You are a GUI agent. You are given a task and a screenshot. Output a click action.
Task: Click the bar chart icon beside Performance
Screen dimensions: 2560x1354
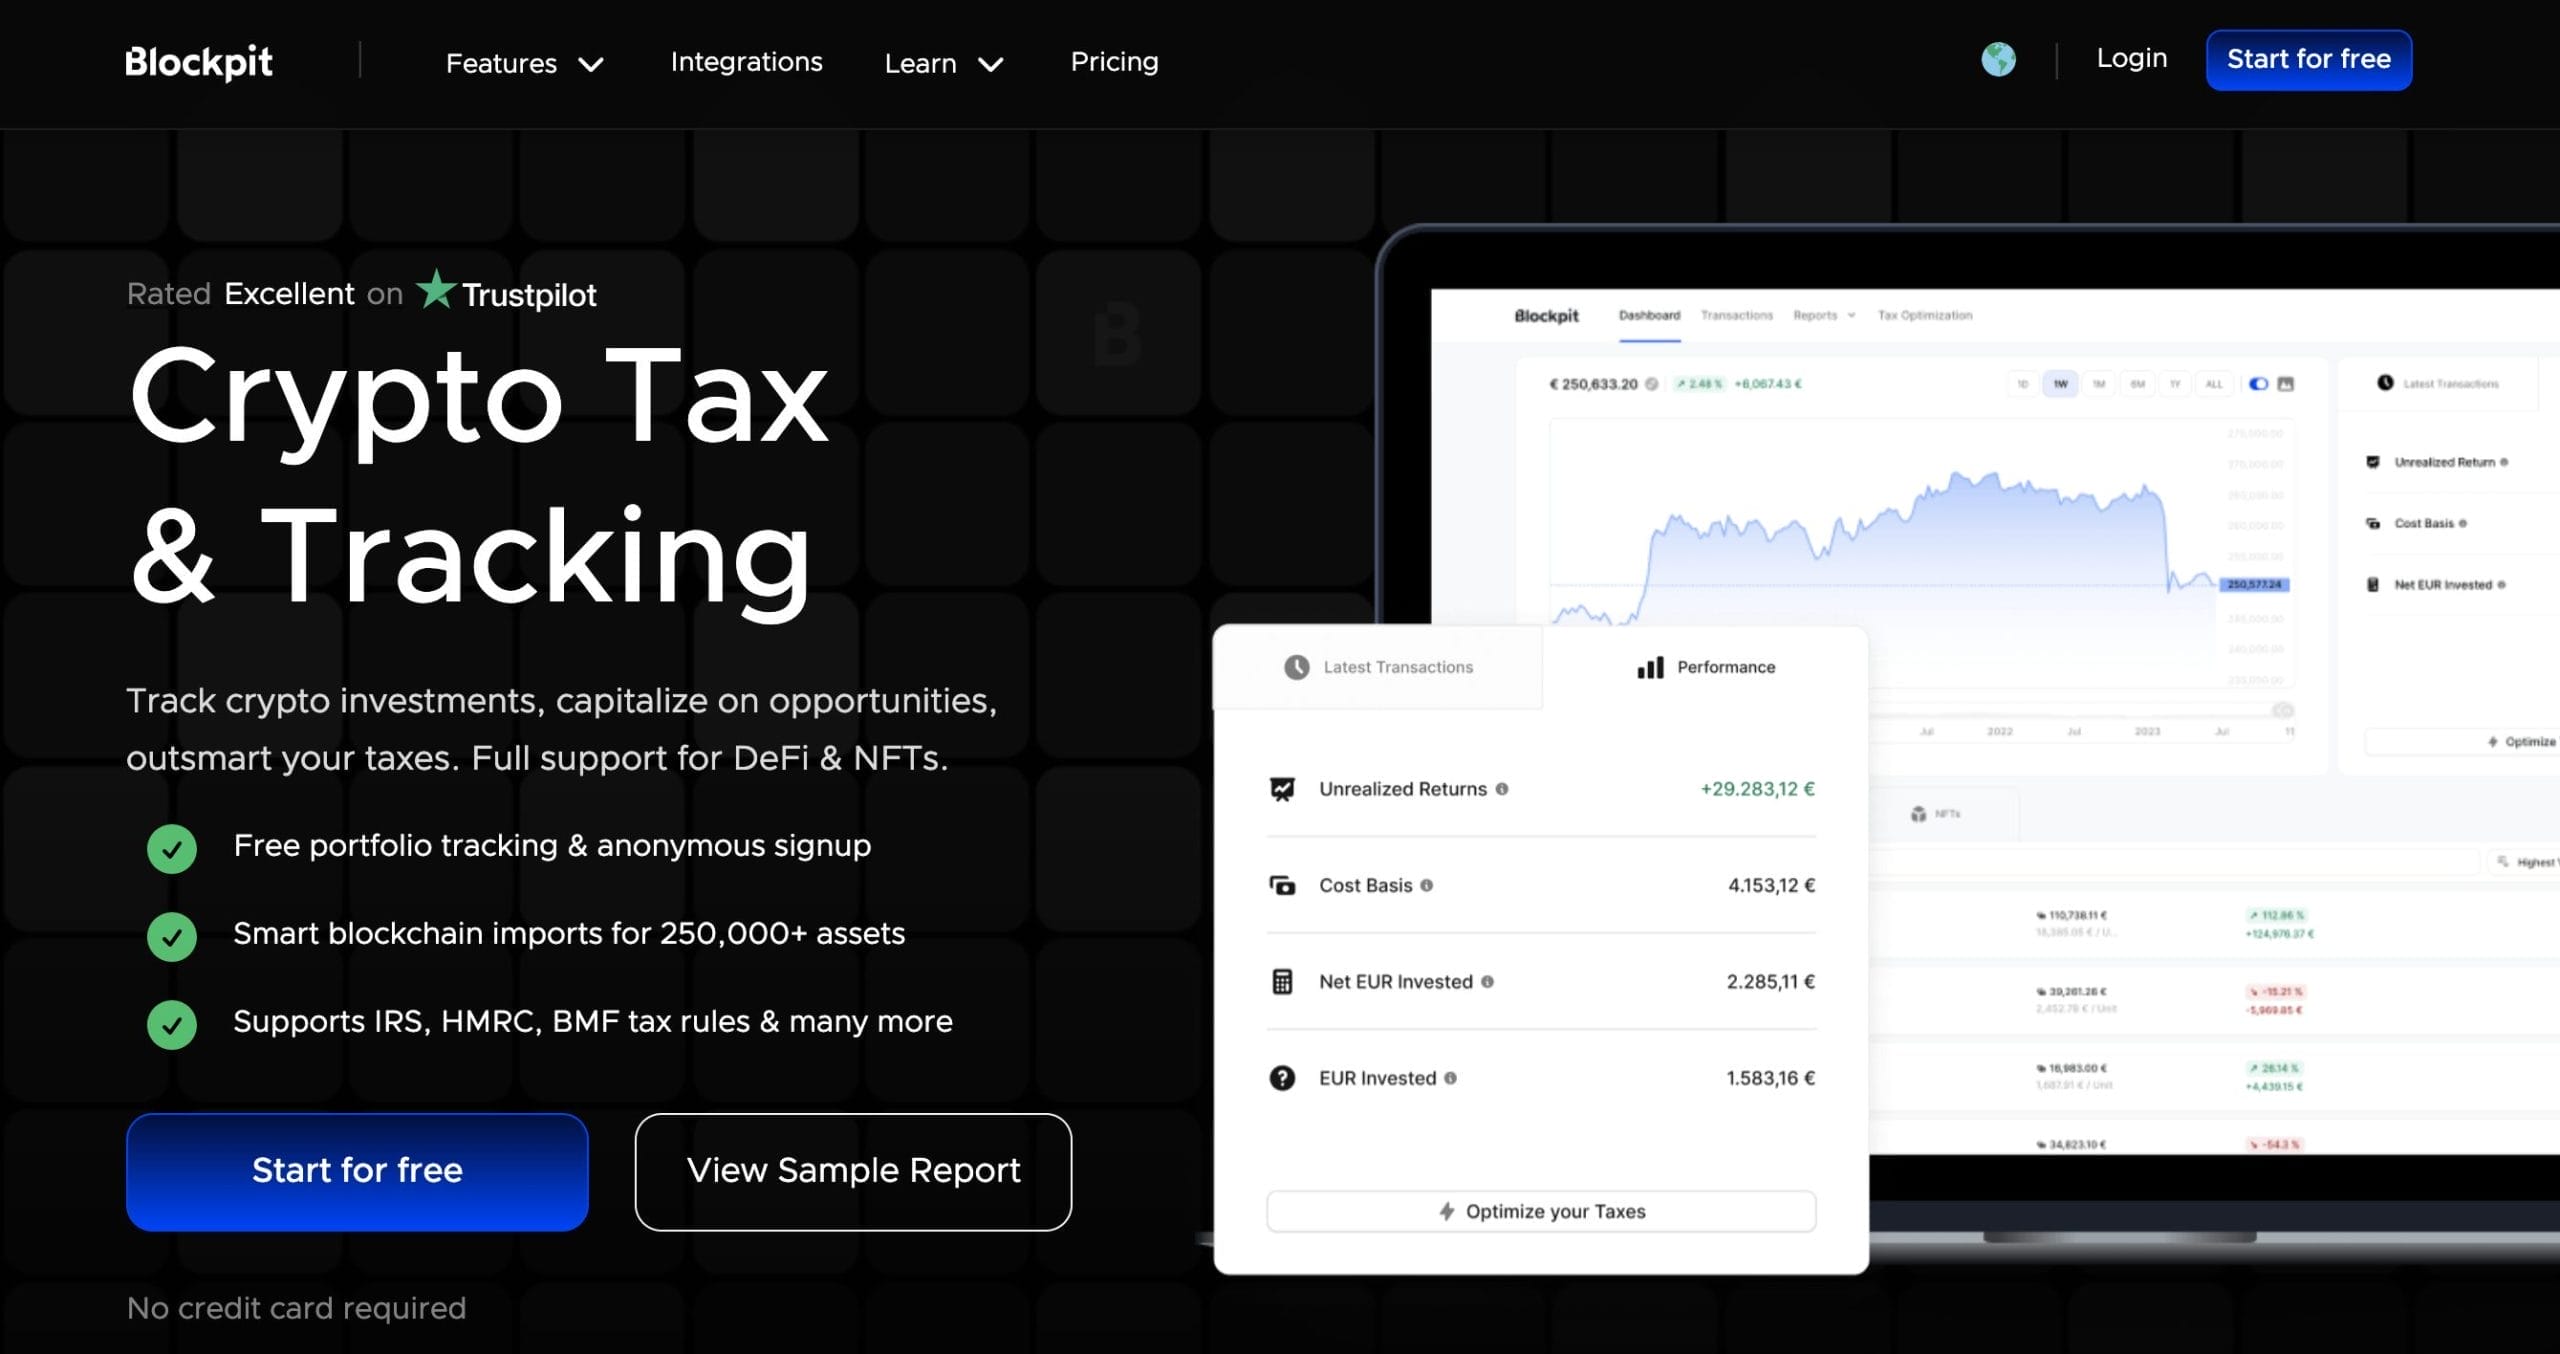tap(1650, 667)
